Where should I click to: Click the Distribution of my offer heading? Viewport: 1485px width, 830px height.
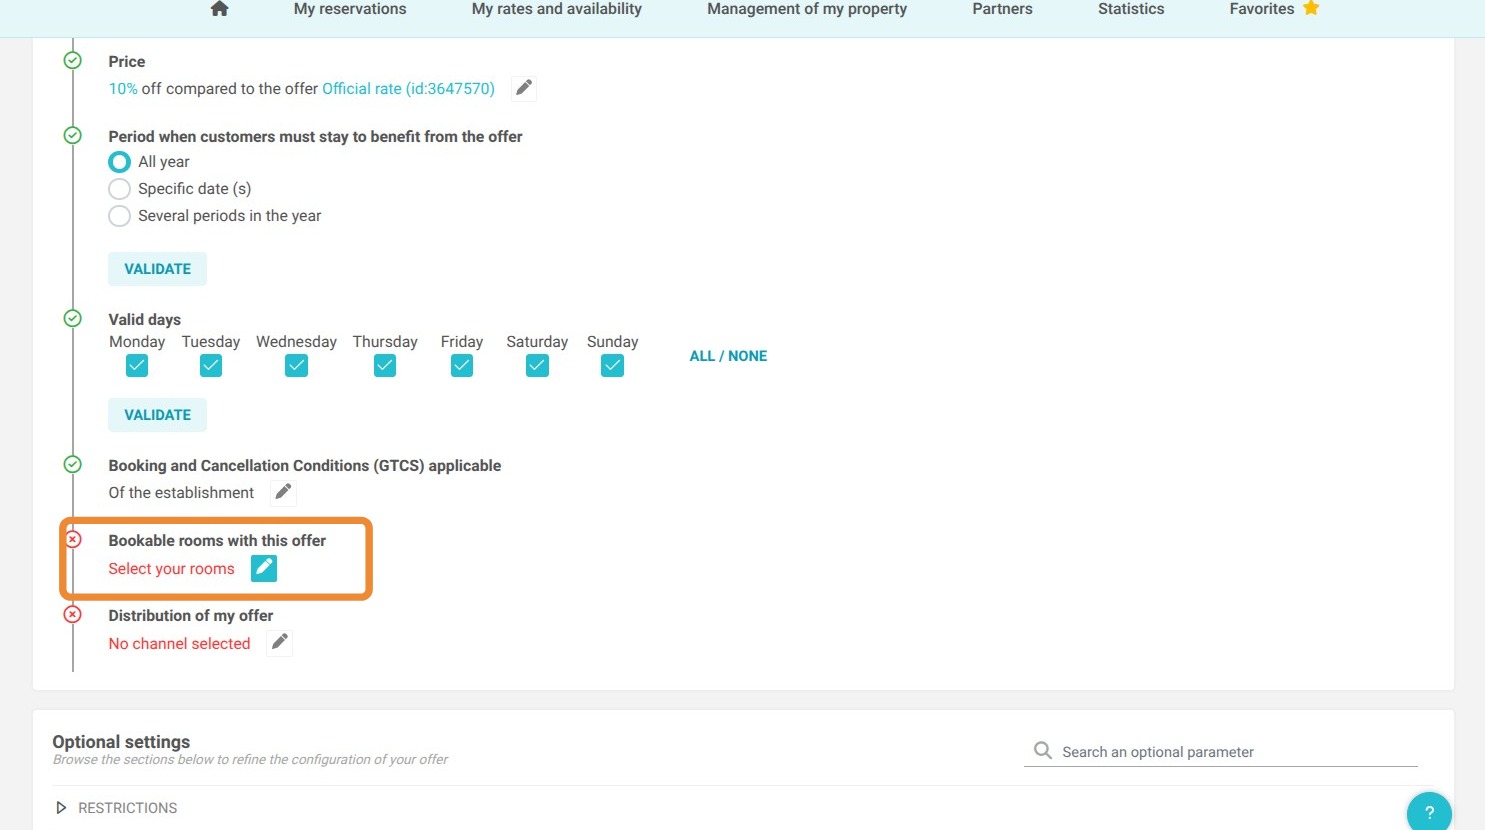[x=190, y=616]
